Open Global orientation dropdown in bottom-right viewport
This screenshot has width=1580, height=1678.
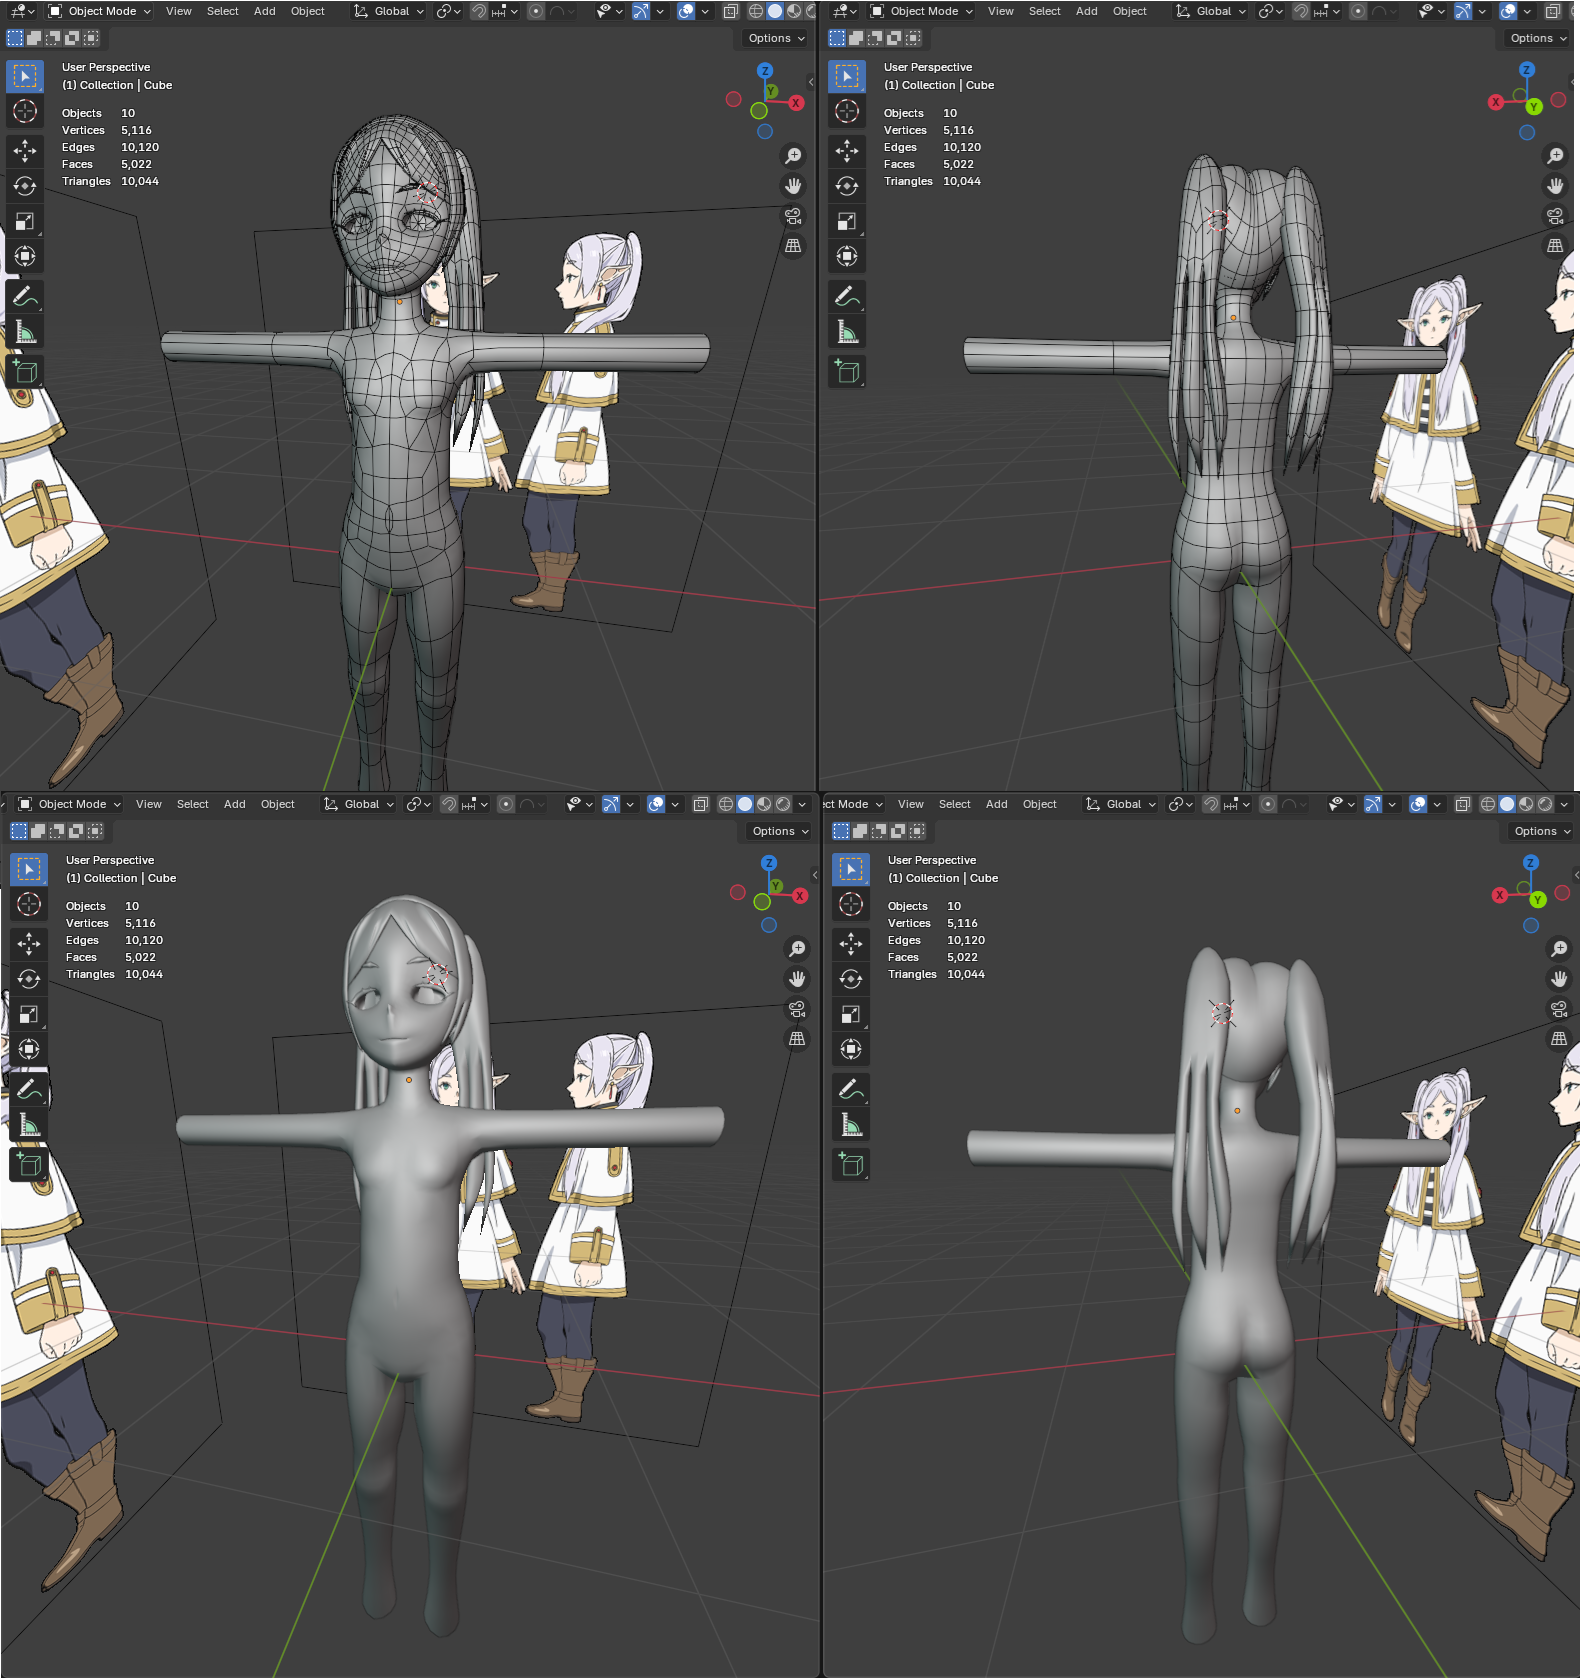(1121, 804)
